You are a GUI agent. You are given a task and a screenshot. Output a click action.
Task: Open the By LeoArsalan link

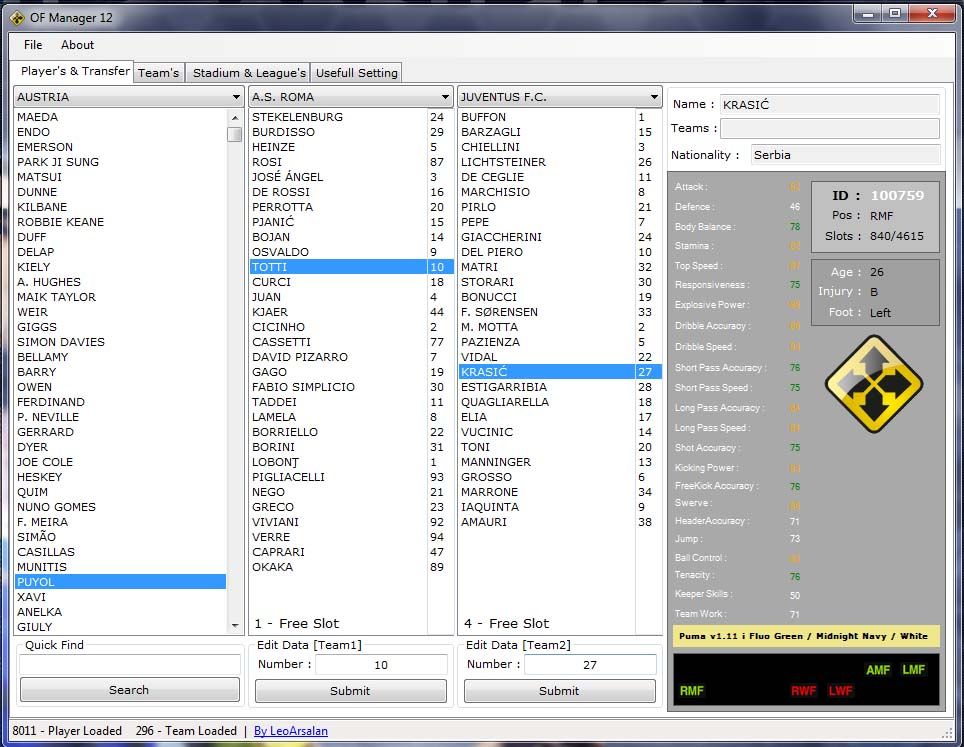pos(290,731)
